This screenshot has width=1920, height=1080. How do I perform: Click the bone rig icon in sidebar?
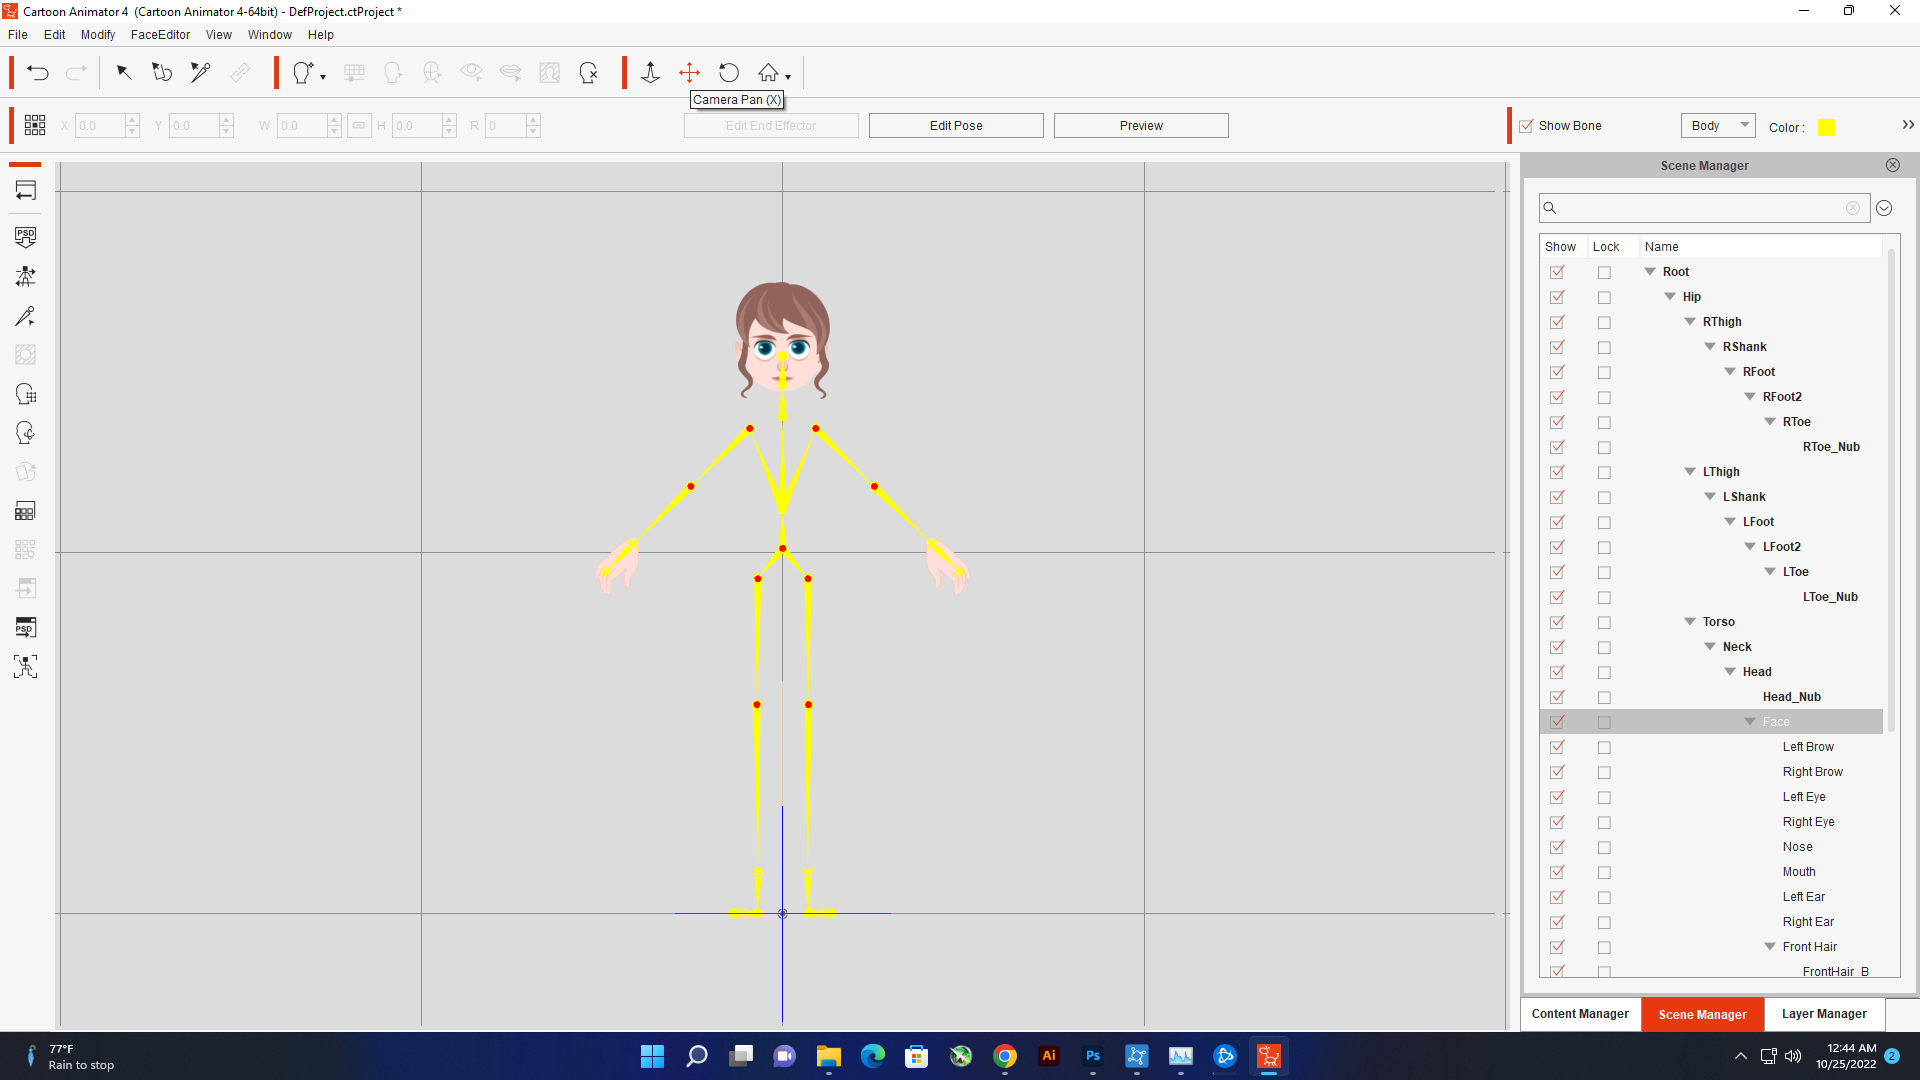click(25, 276)
